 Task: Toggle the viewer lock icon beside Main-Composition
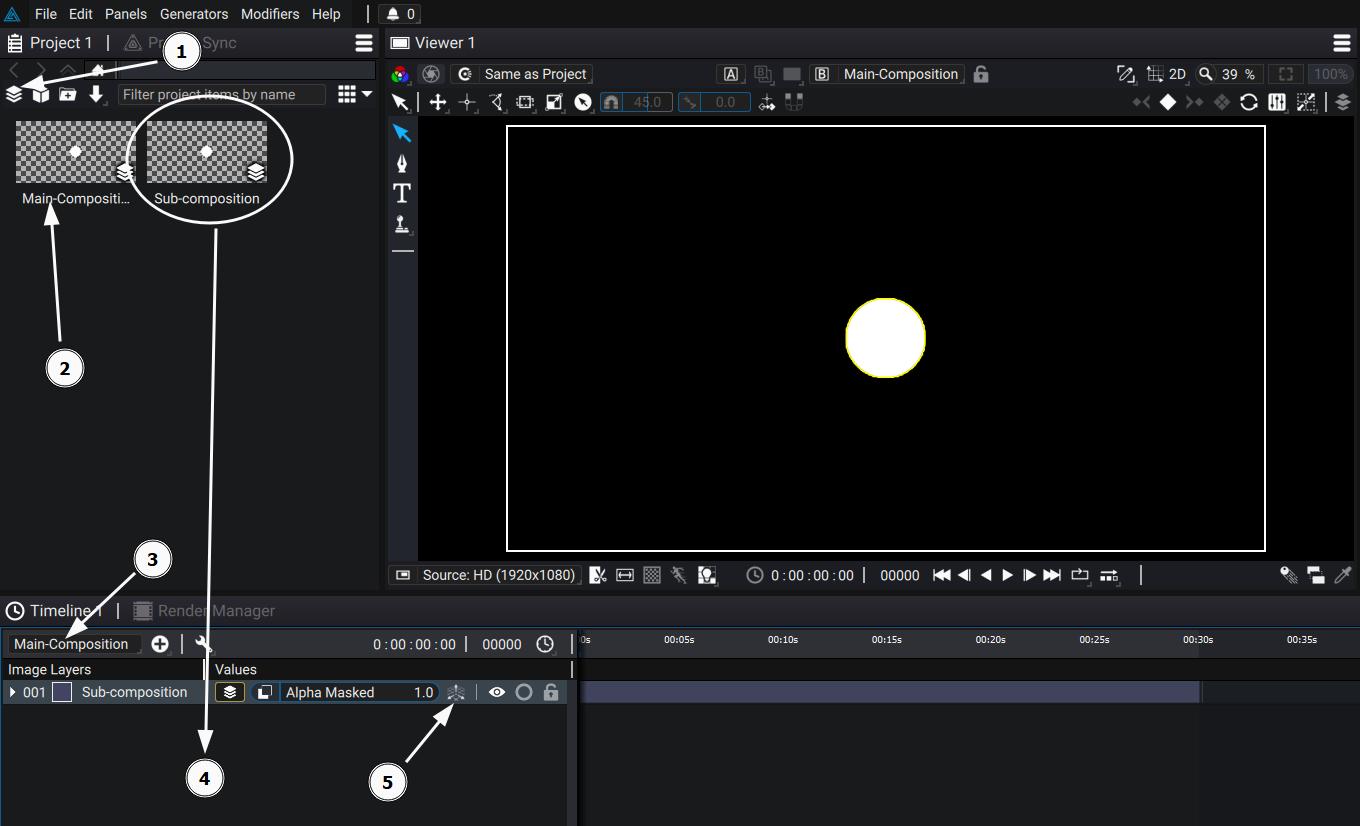point(981,74)
